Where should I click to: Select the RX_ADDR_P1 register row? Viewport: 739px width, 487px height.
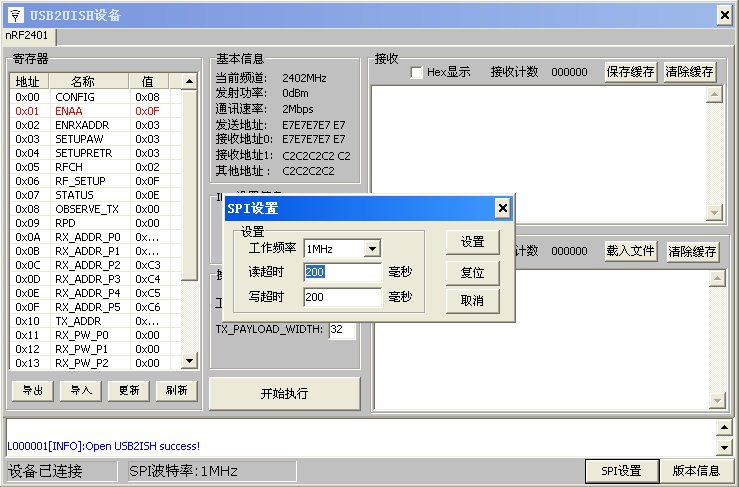pos(95,251)
